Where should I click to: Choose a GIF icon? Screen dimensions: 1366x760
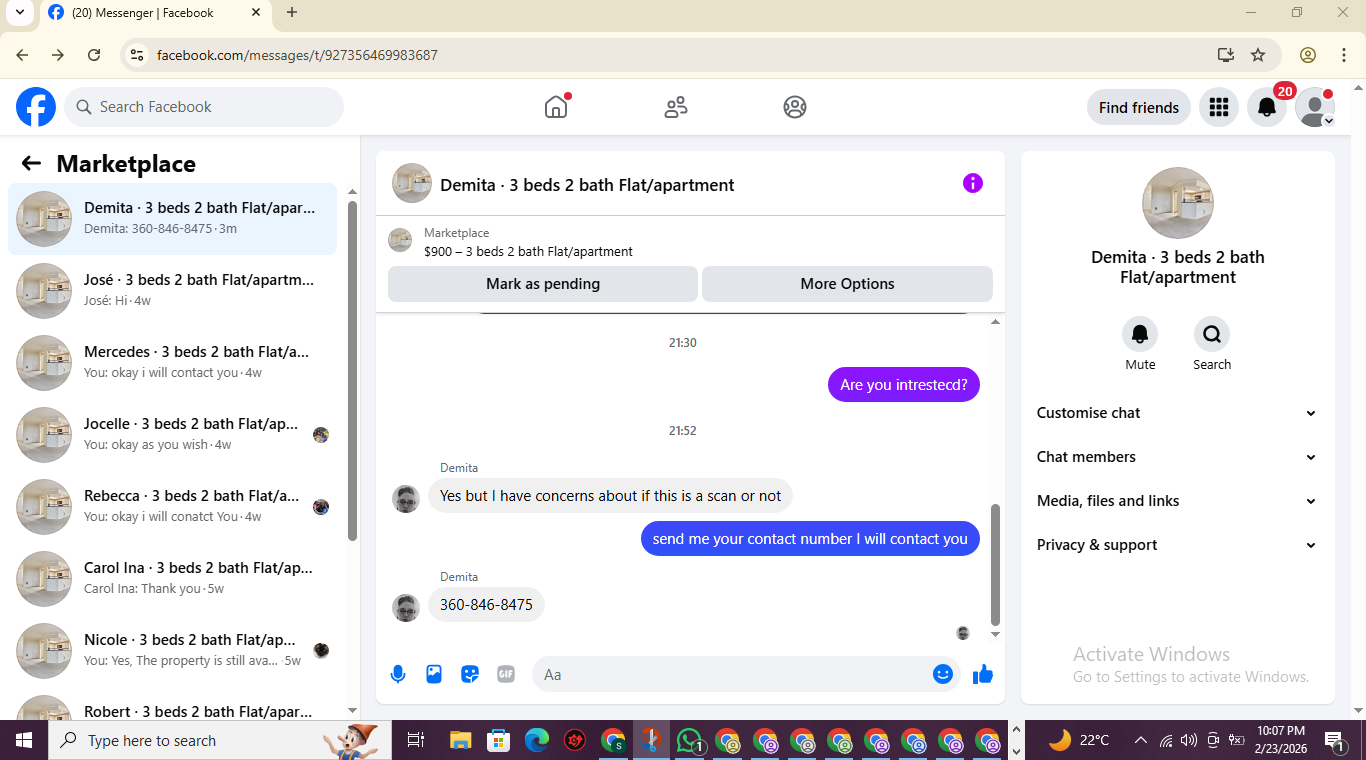(506, 674)
